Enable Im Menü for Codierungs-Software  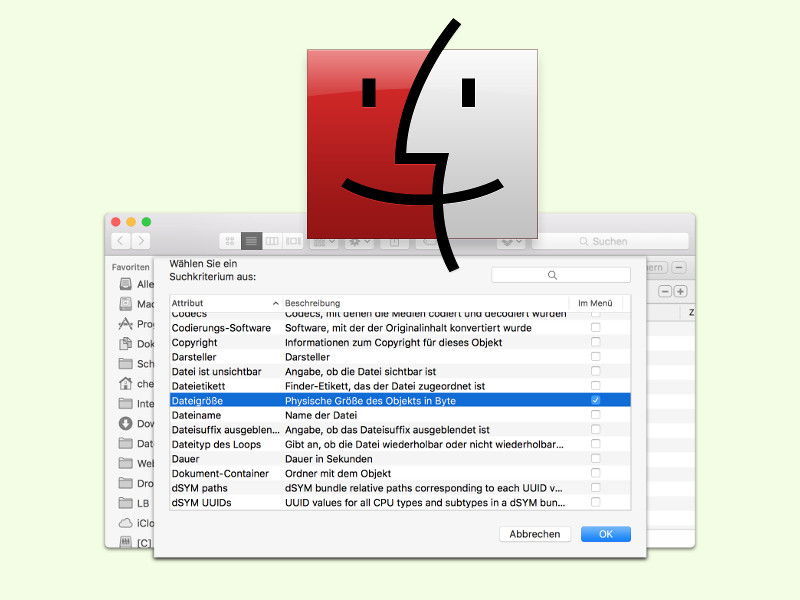(595, 328)
